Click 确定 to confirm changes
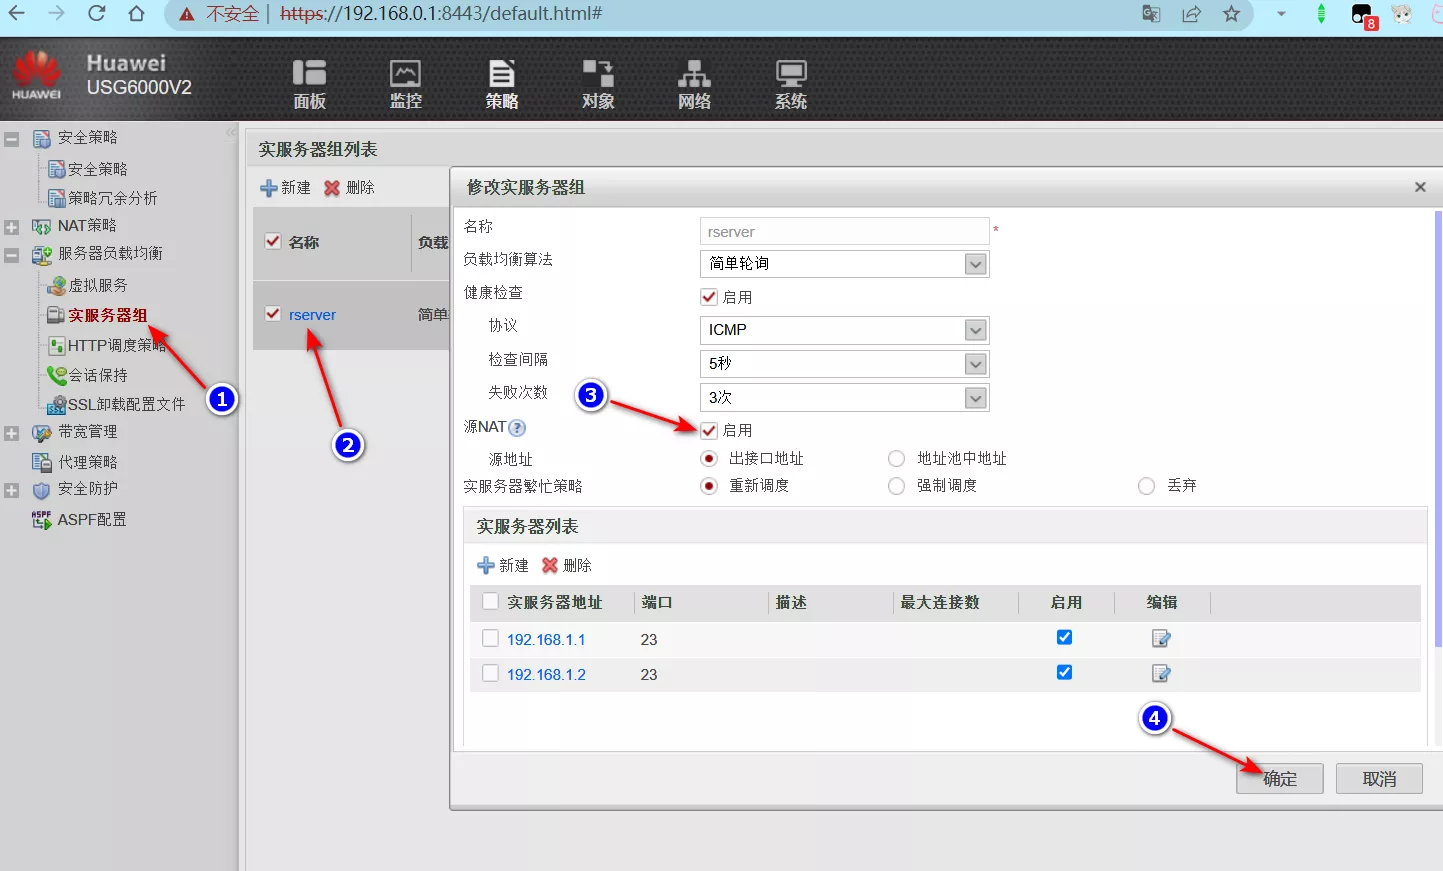Image resolution: width=1443 pixels, height=871 pixels. (1279, 779)
